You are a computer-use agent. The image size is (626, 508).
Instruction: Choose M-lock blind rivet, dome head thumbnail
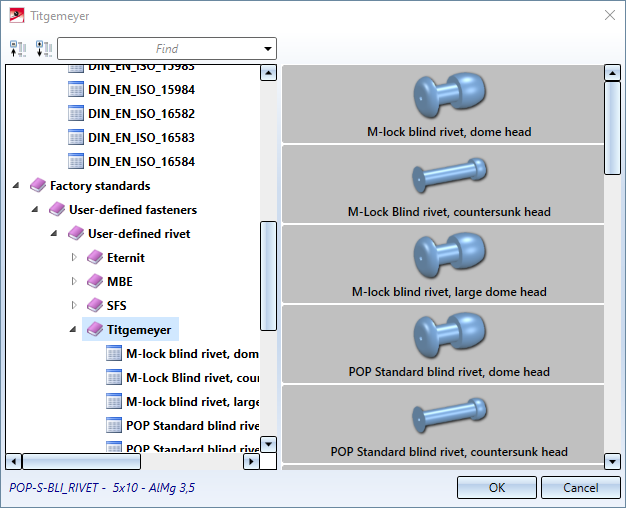(443, 104)
